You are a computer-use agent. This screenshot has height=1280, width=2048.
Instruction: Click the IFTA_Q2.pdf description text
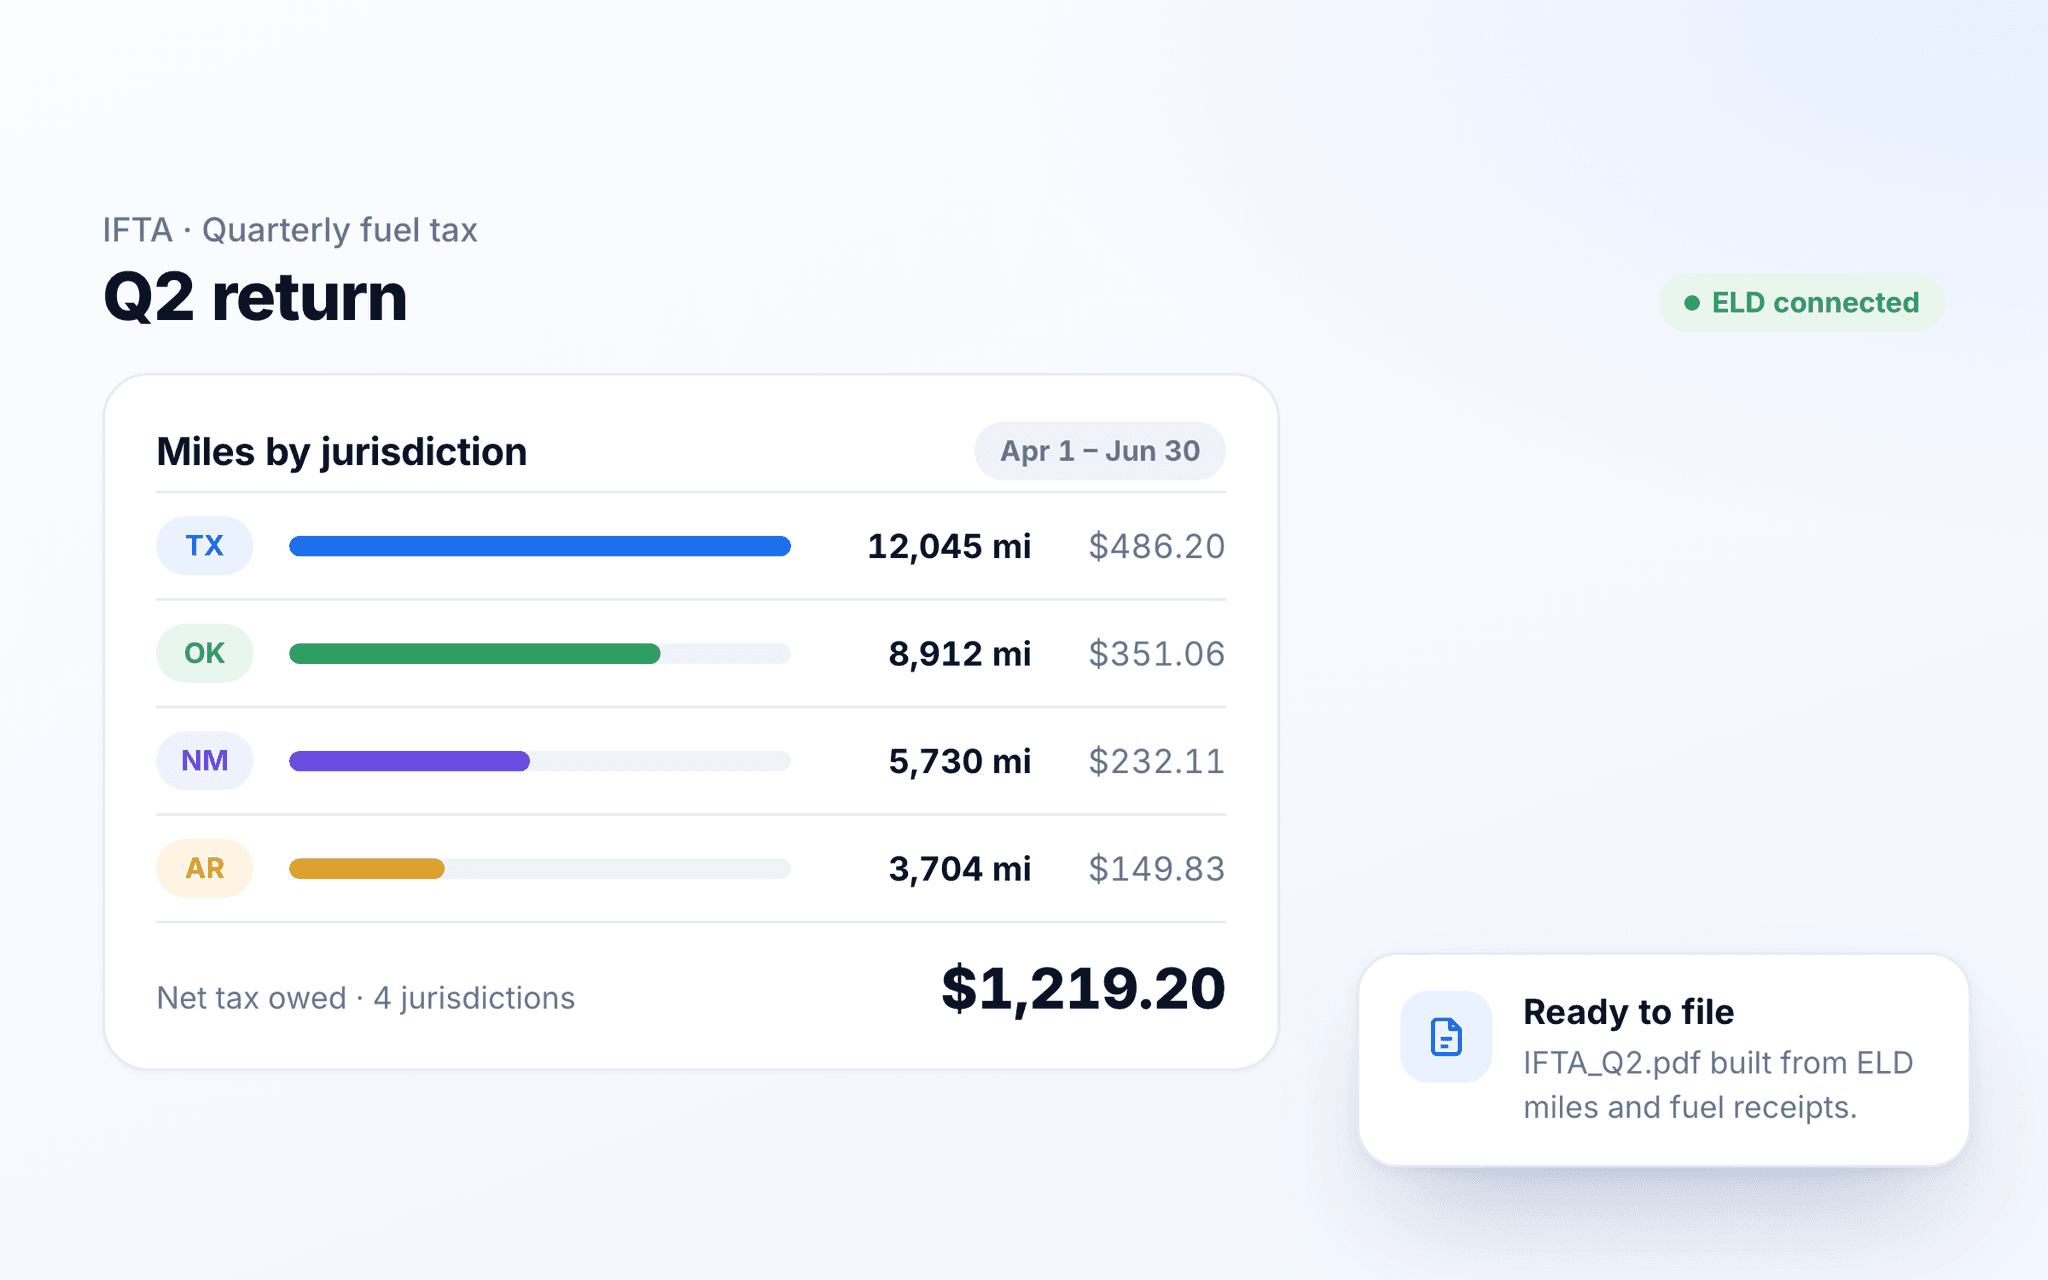pyautogui.click(x=1718, y=1085)
